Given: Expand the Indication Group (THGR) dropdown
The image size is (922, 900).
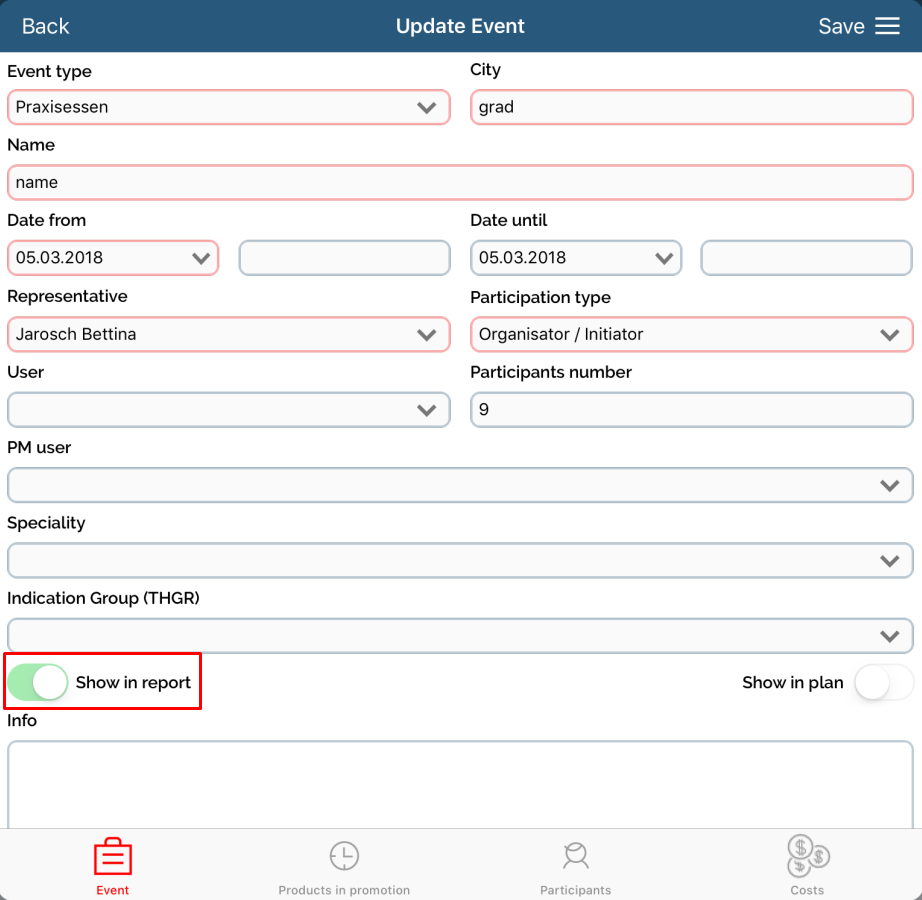Looking at the screenshot, I should (x=460, y=635).
